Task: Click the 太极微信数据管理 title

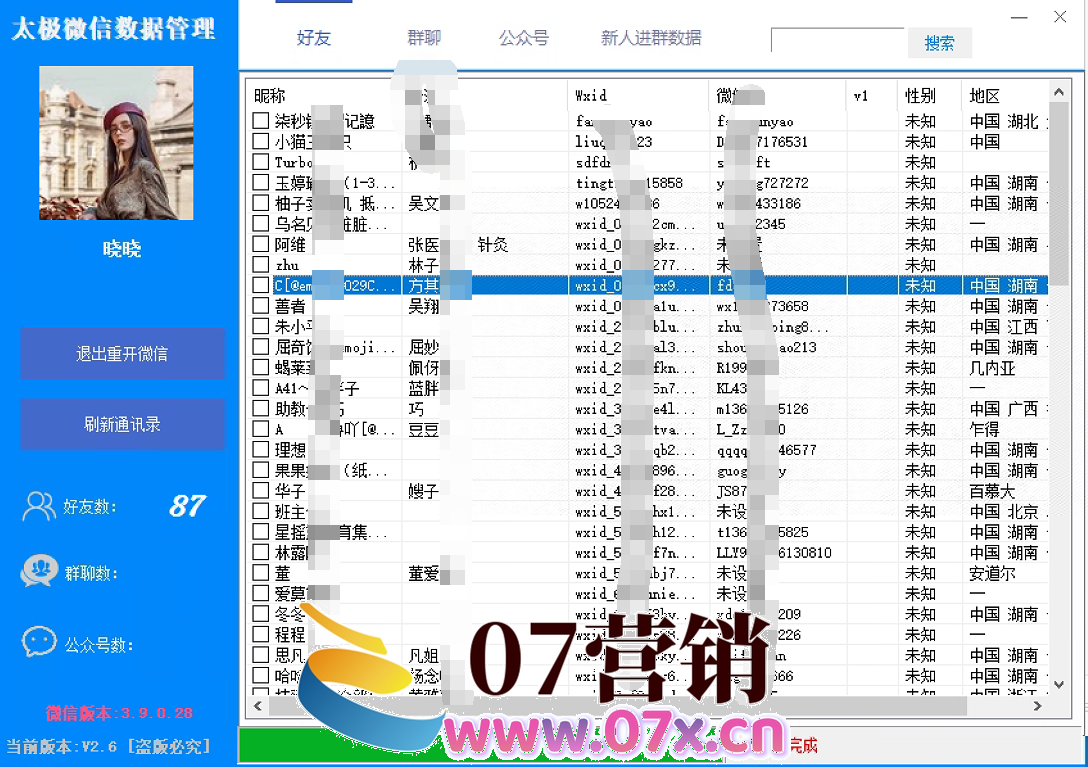Action: coord(113,29)
